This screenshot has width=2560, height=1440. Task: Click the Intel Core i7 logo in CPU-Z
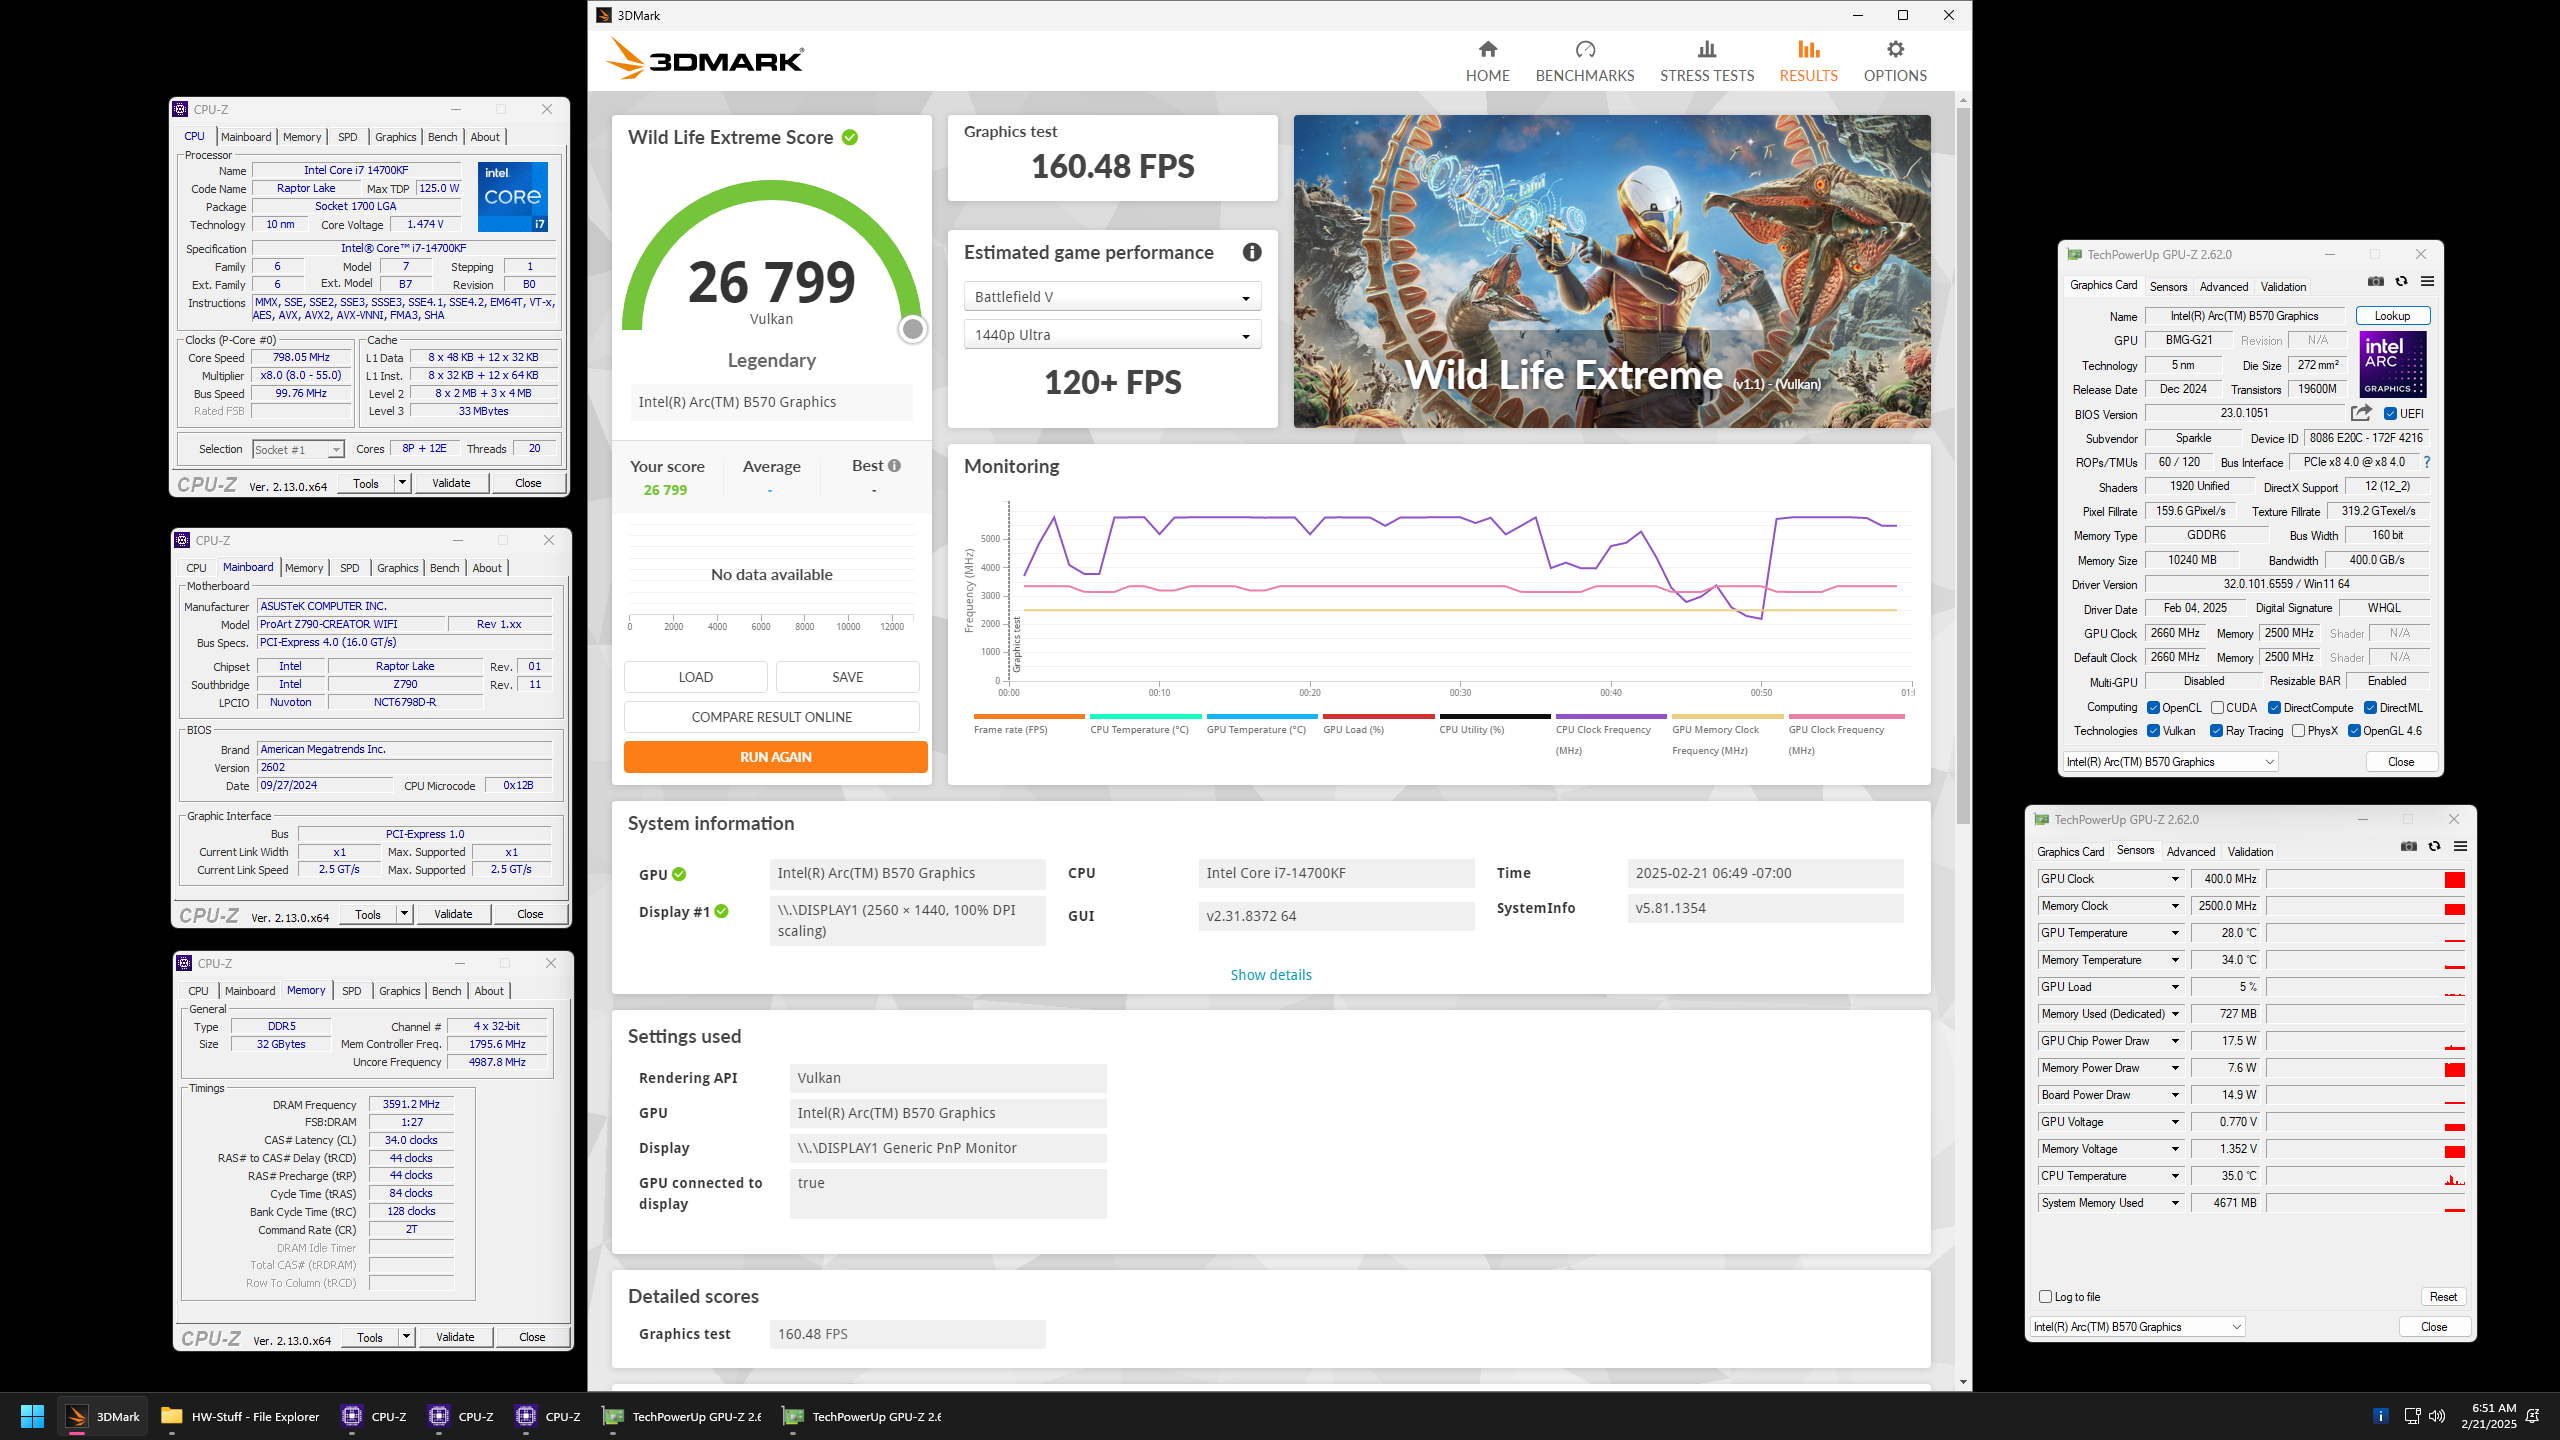coord(513,197)
